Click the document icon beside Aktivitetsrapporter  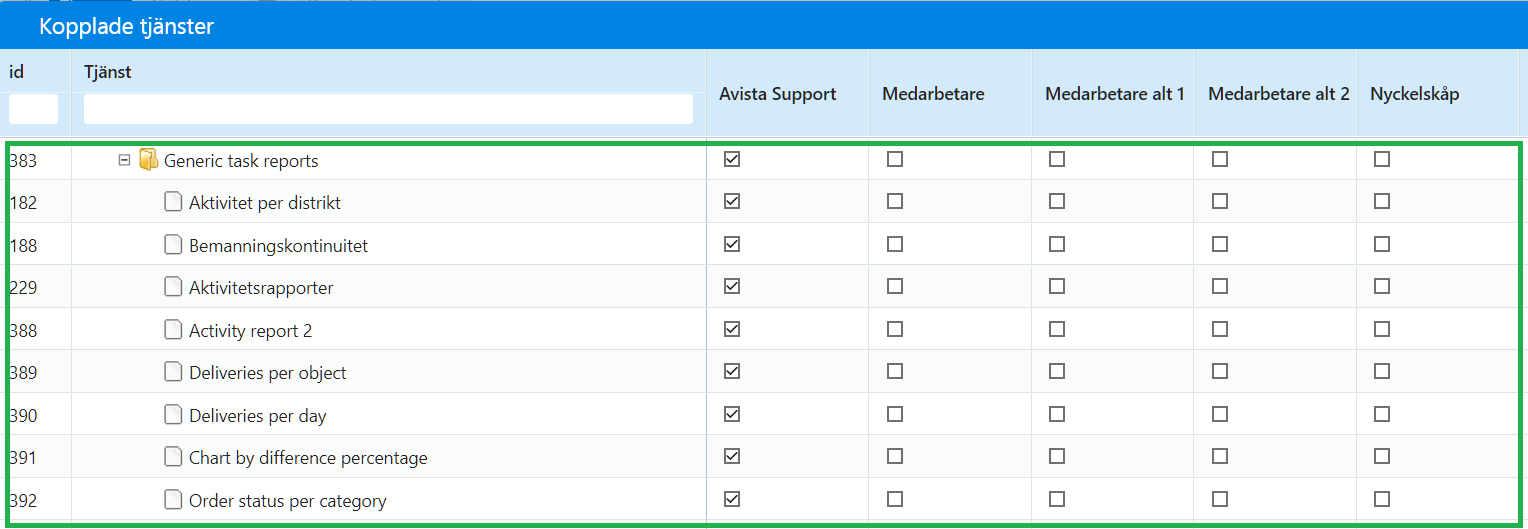173,287
